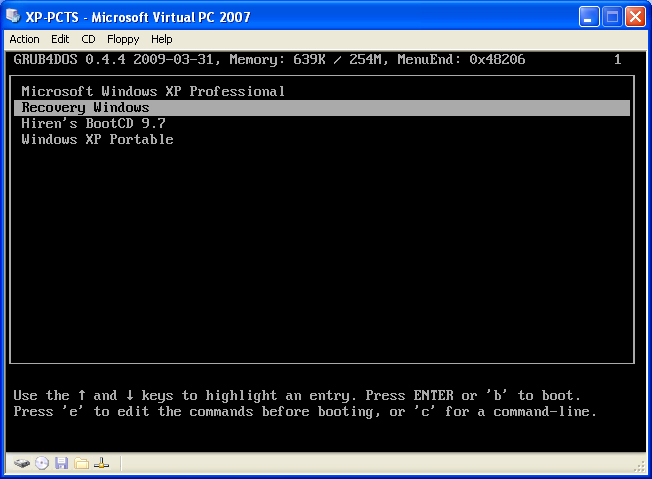This screenshot has width=652, height=479.
Task: Open the Edit menu
Action: [x=60, y=39]
